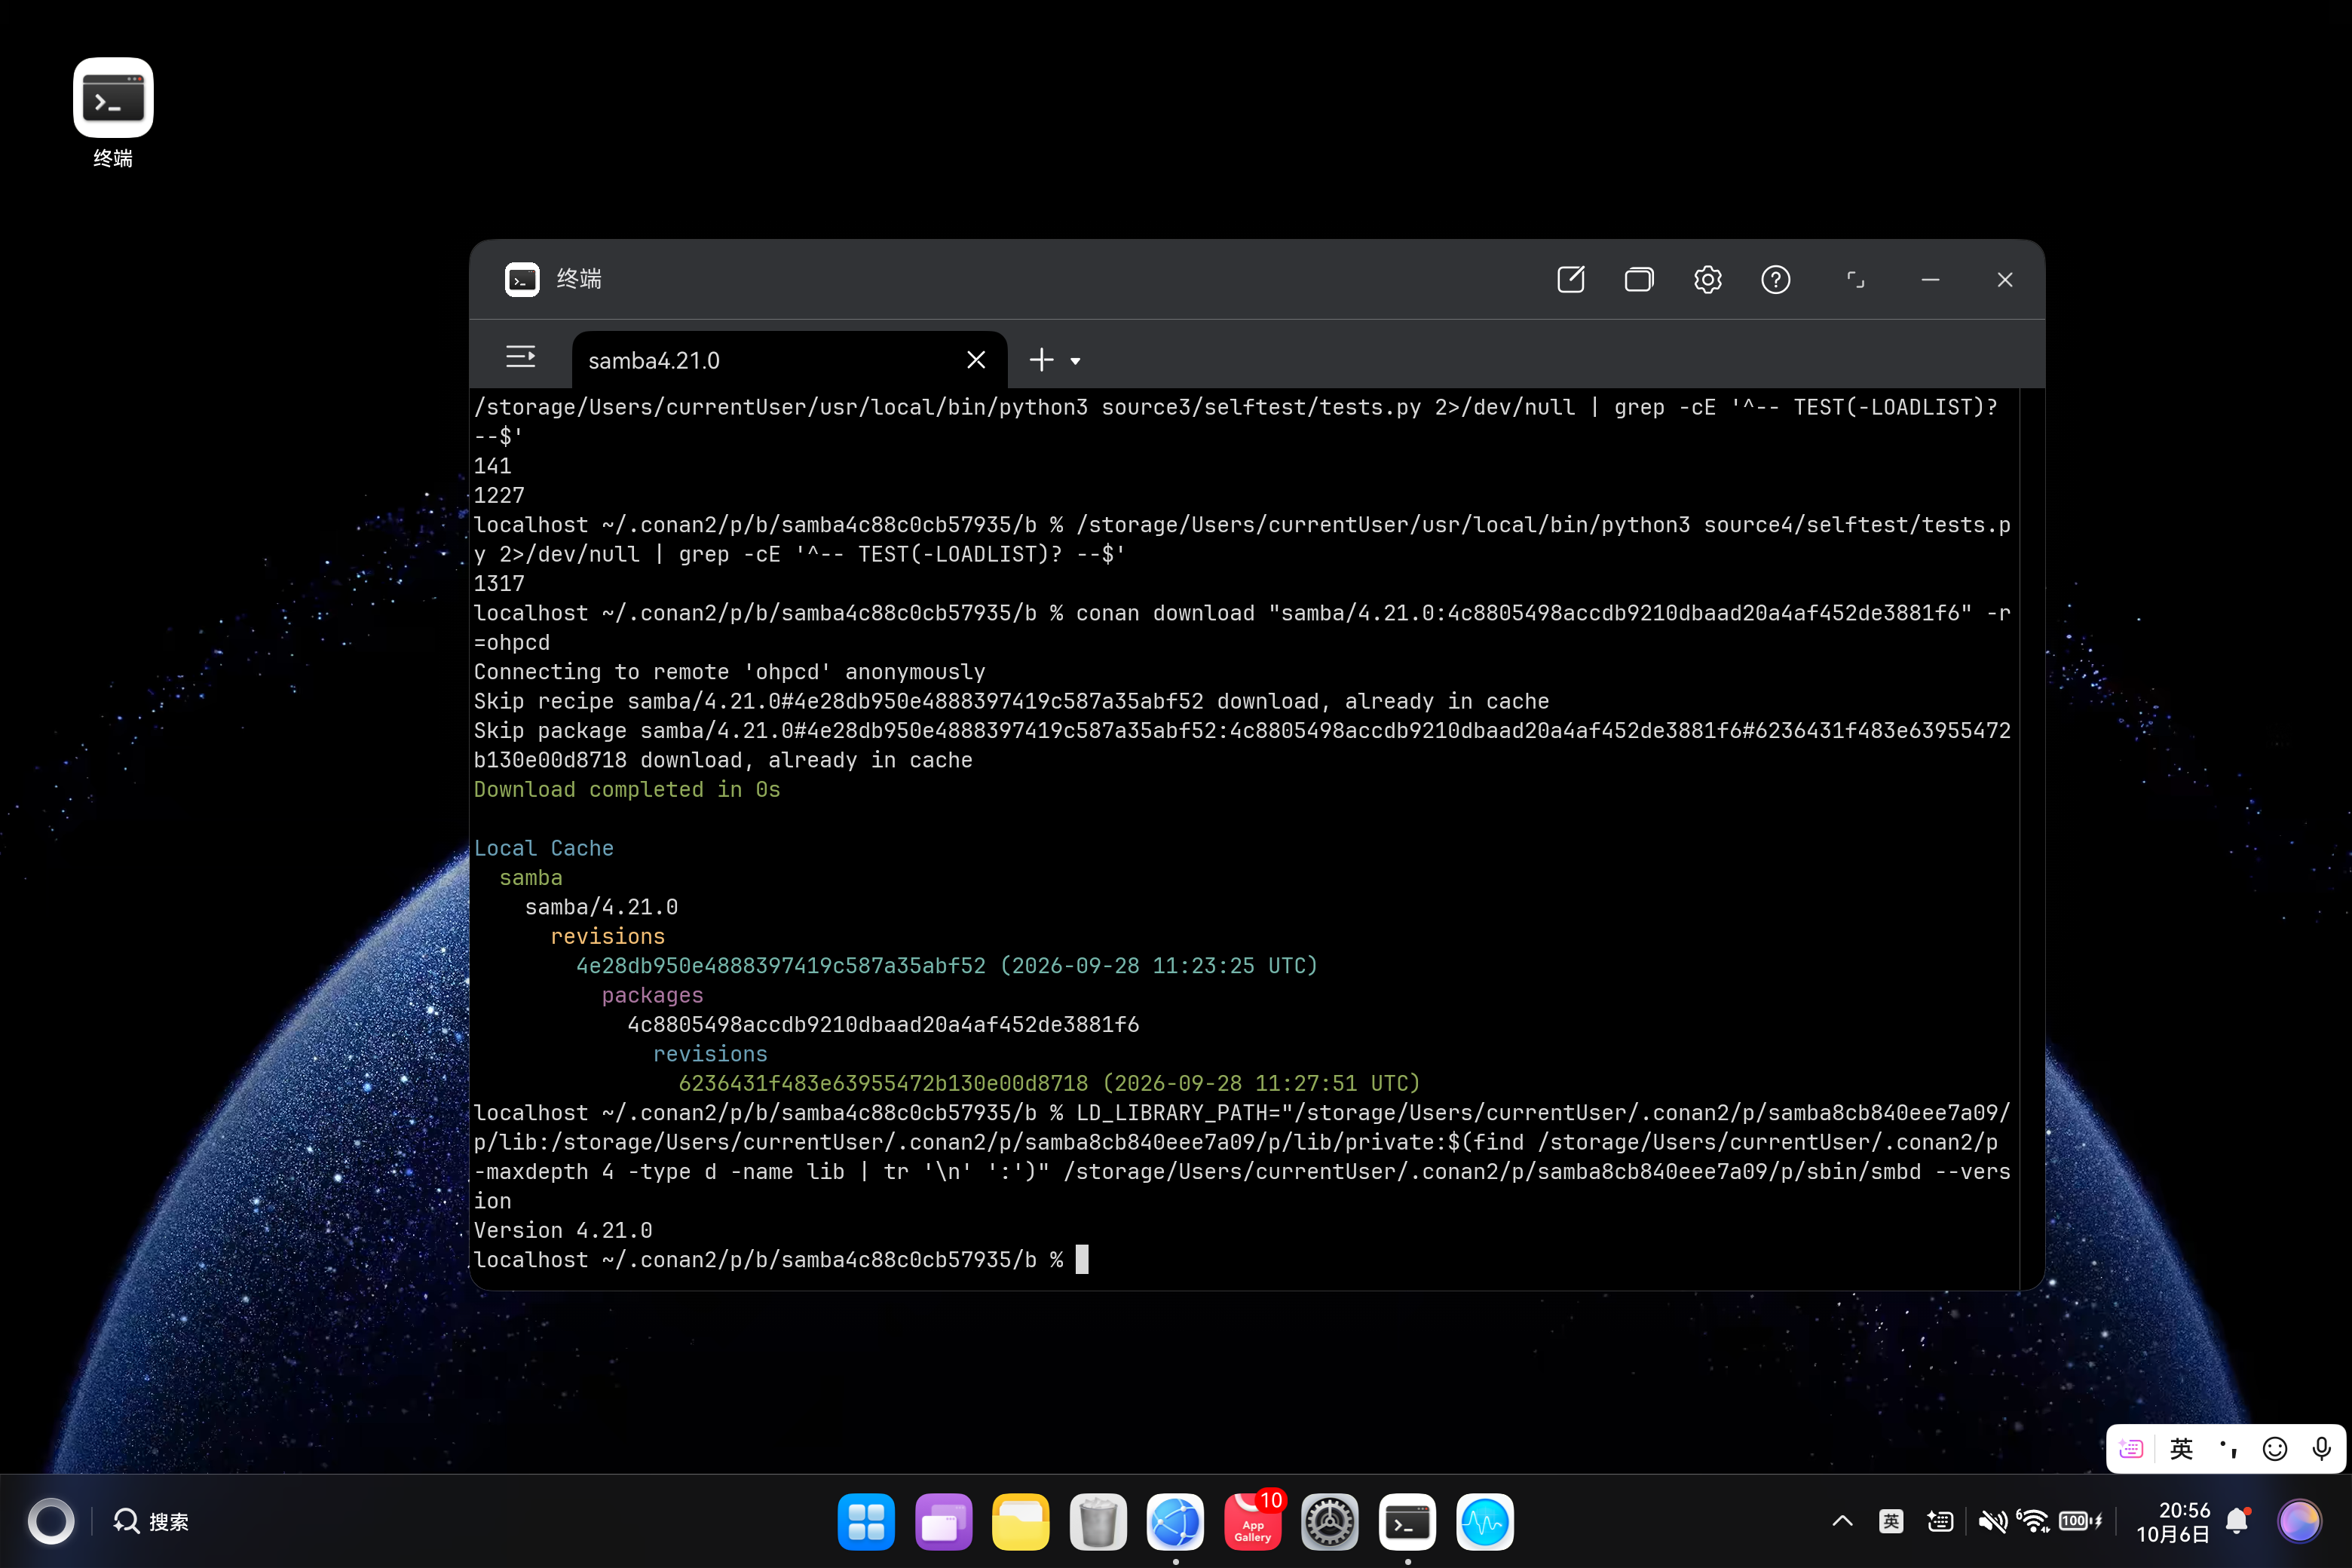The image size is (2352, 1568).
Task: Click the terminal fullscreen corner-brackets icon
Action: pyautogui.click(x=1856, y=280)
